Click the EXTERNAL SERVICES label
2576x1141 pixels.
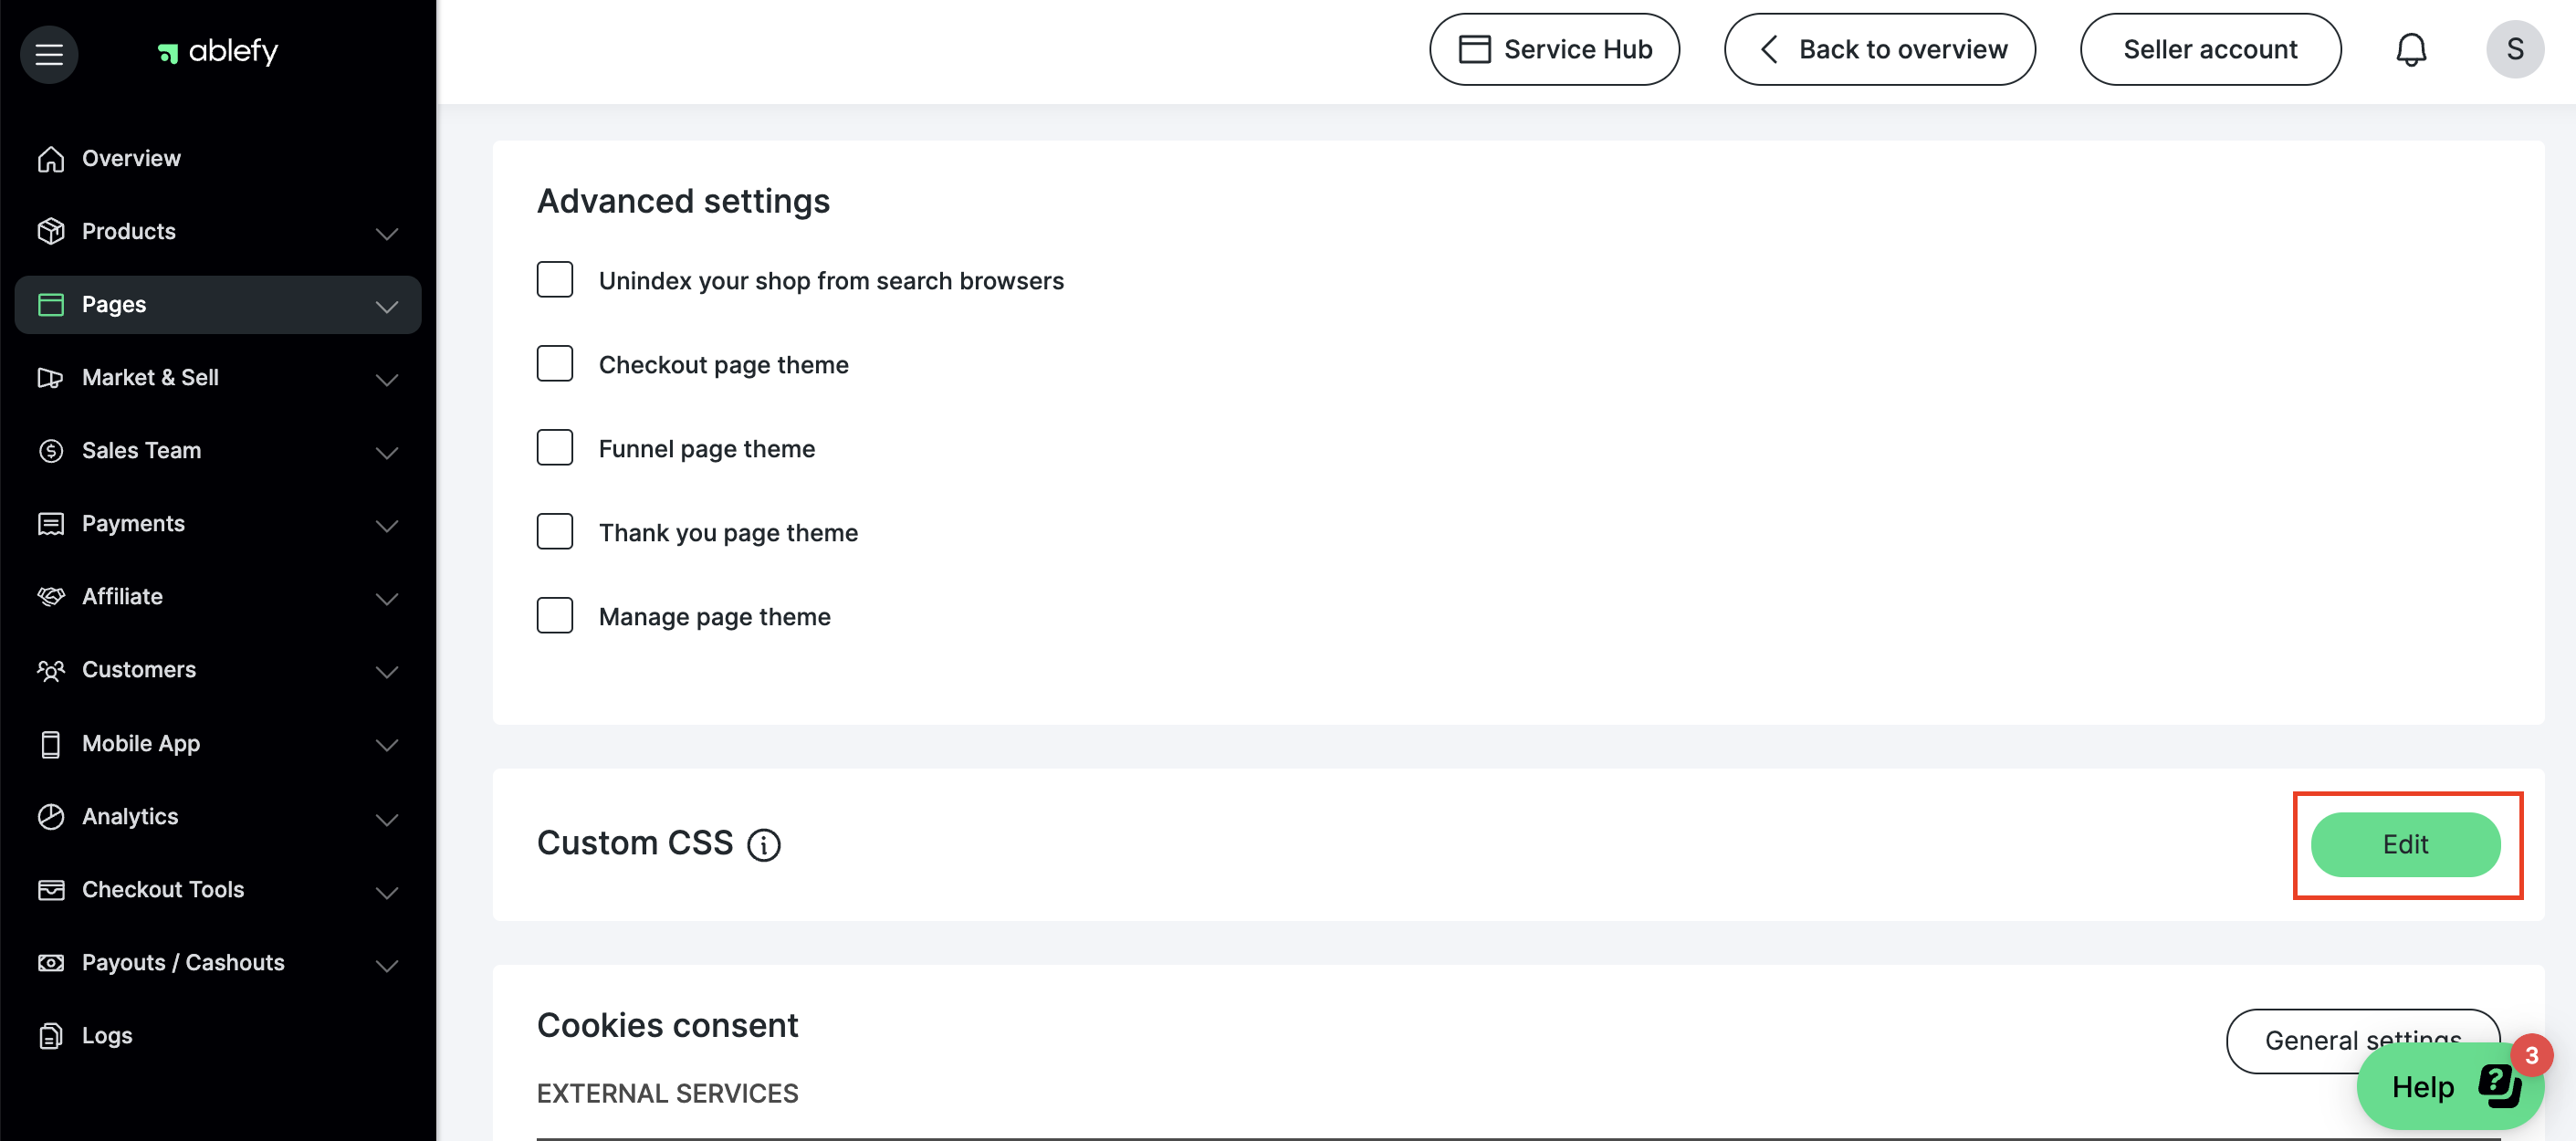tap(667, 1093)
